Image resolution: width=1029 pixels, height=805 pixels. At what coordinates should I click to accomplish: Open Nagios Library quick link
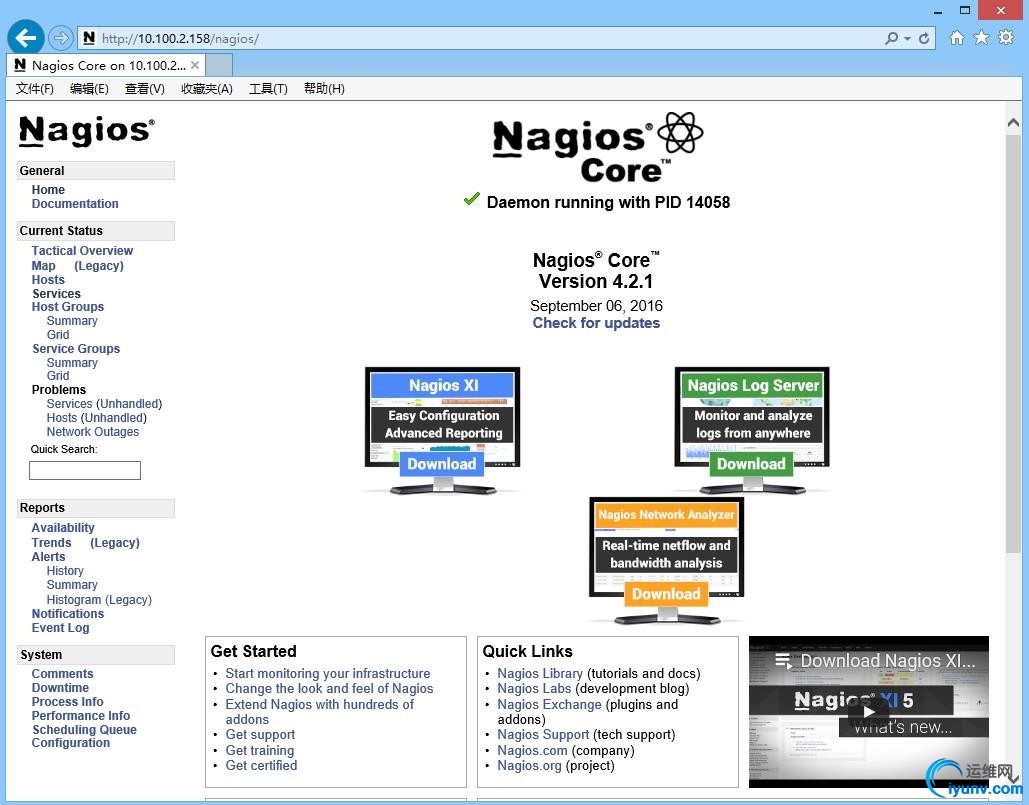[x=540, y=673]
